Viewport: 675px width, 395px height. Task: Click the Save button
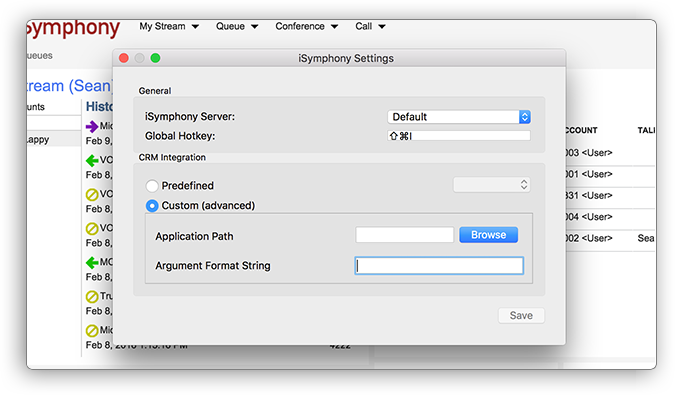521,315
